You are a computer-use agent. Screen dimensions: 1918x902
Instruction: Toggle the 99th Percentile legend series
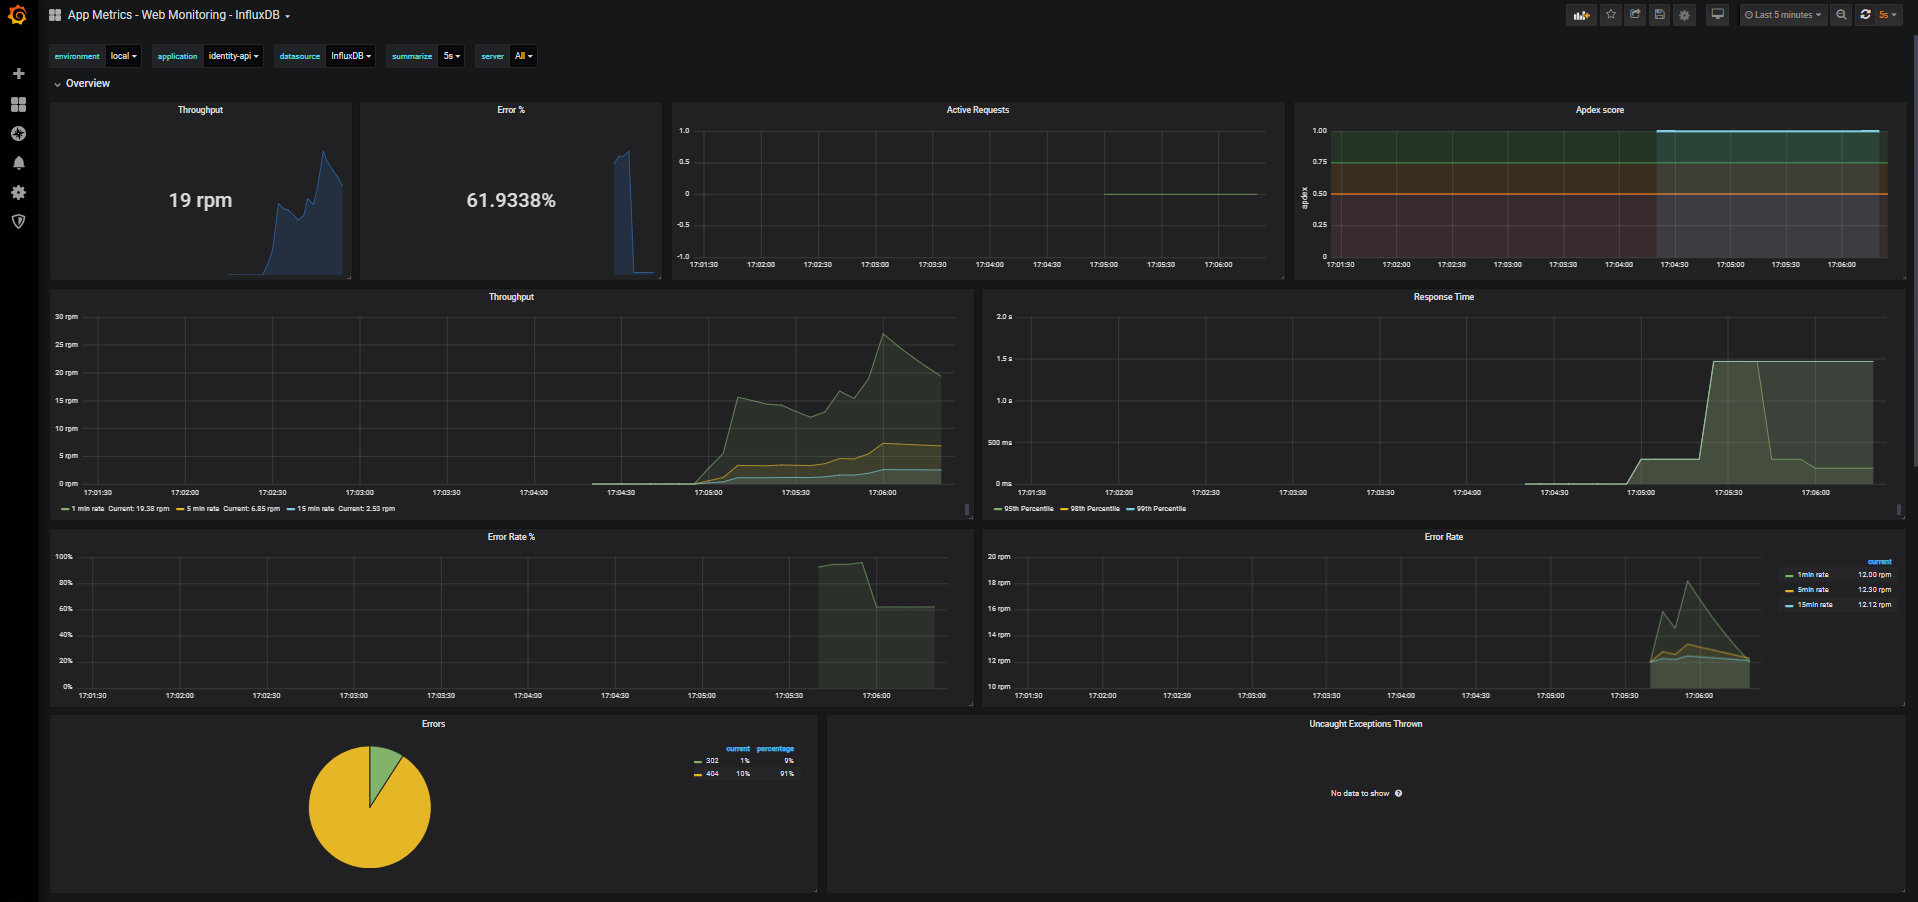(1156, 509)
